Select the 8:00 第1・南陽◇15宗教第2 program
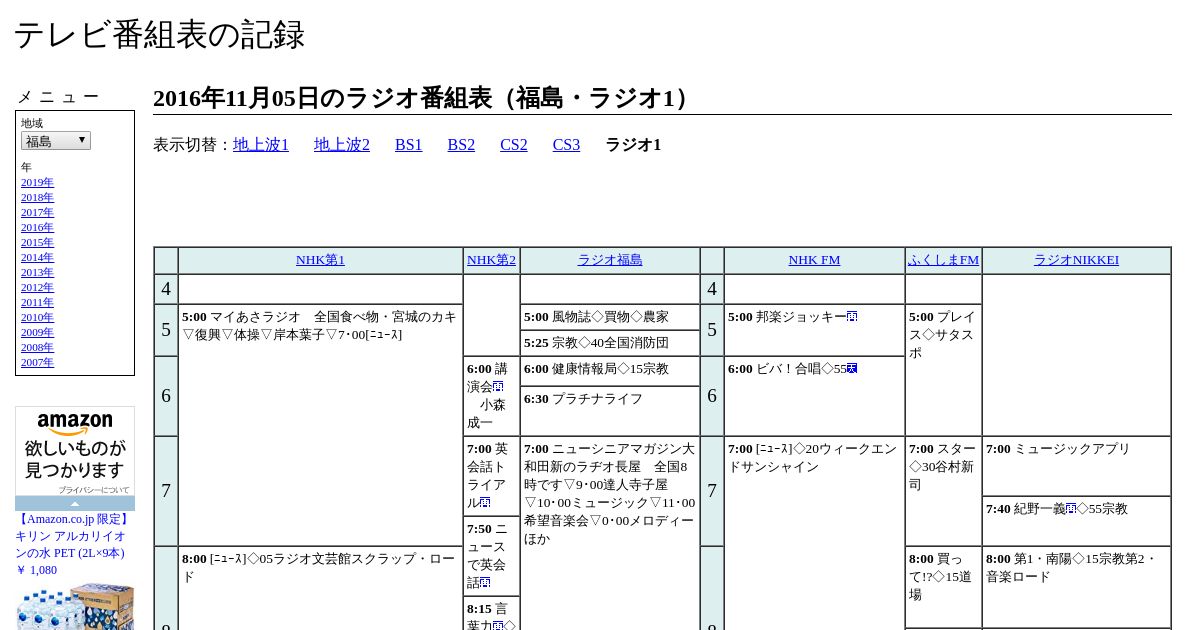Image resolution: width=1200 pixels, height=630 pixels. [1076, 587]
